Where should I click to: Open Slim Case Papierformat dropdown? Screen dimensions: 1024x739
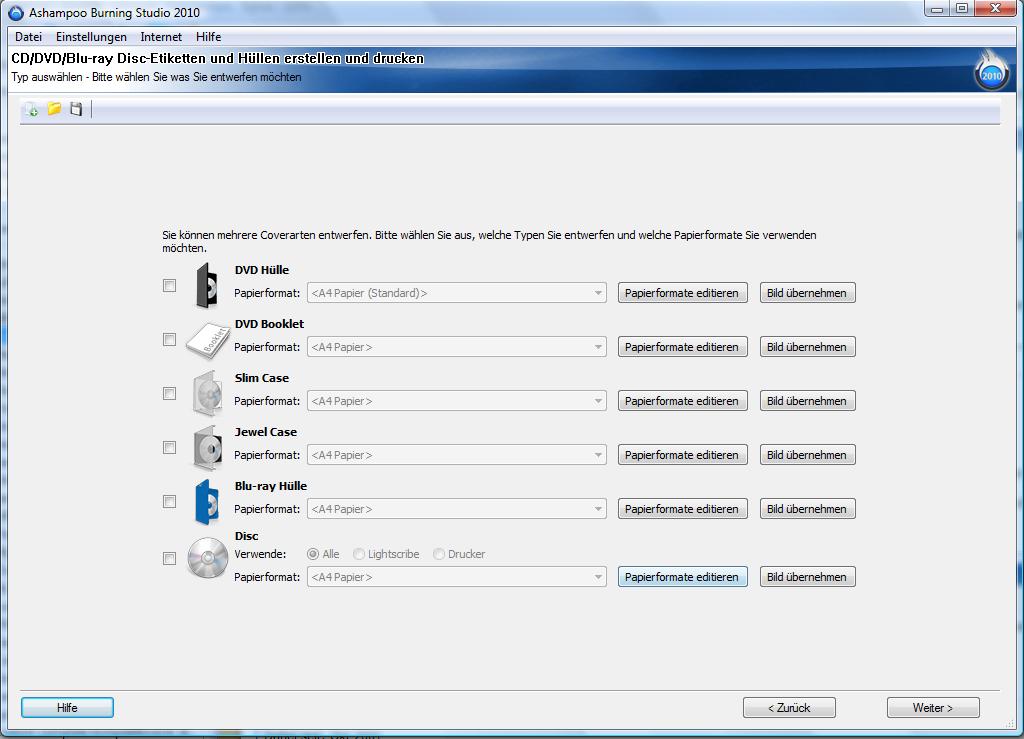456,401
